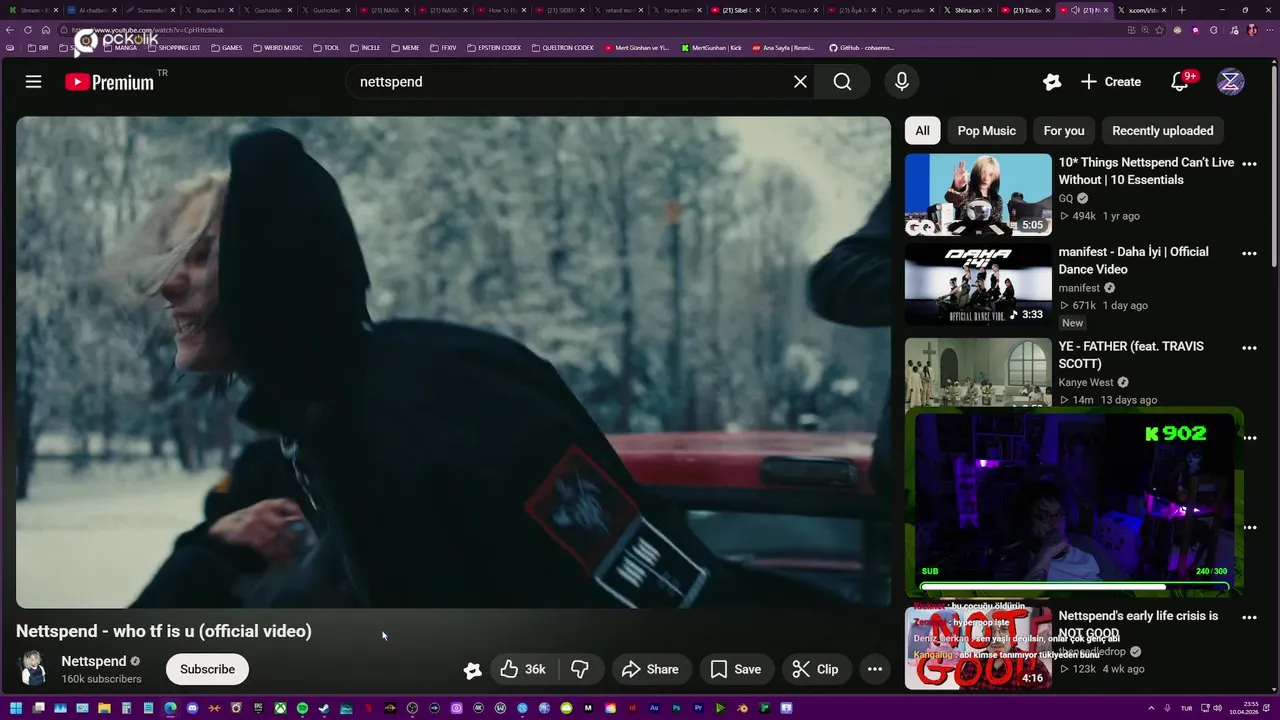
Task: Click the browser back arrow
Action: 10,30
